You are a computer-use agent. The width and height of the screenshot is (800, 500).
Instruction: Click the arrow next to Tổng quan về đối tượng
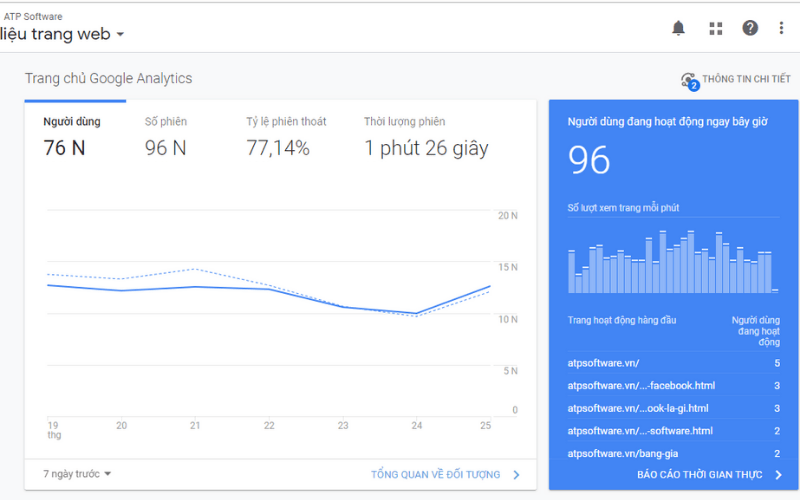[x=516, y=474]
